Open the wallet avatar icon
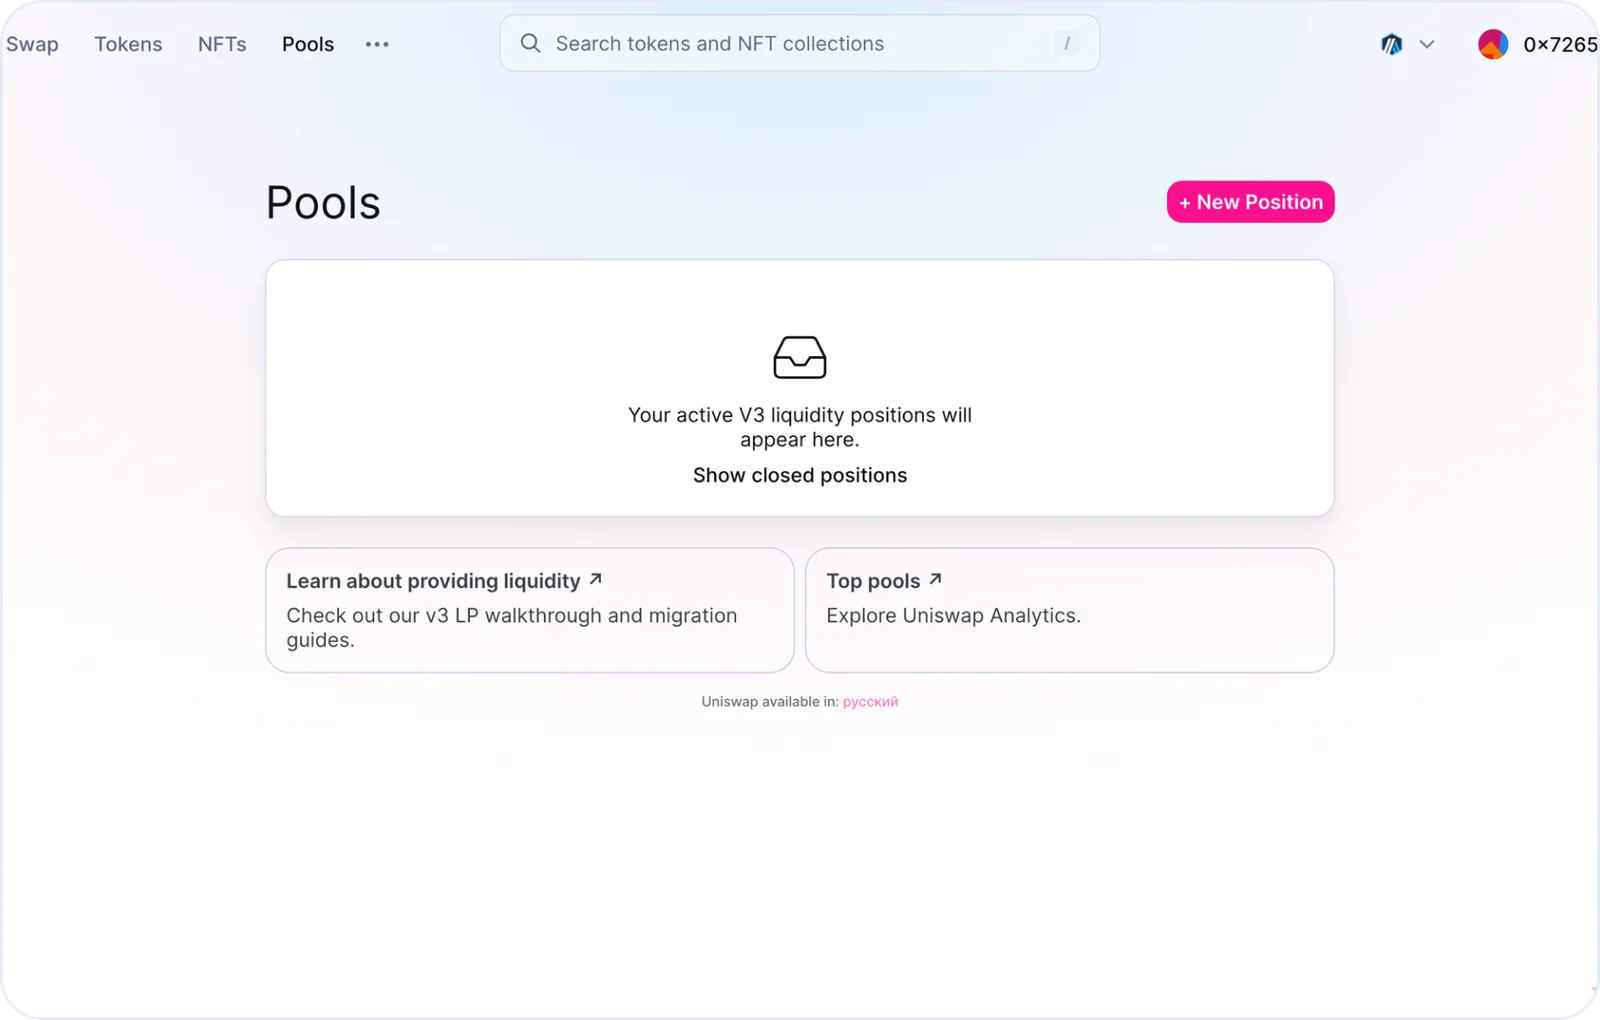The image size is (1600, 1020). point(1493,44)
